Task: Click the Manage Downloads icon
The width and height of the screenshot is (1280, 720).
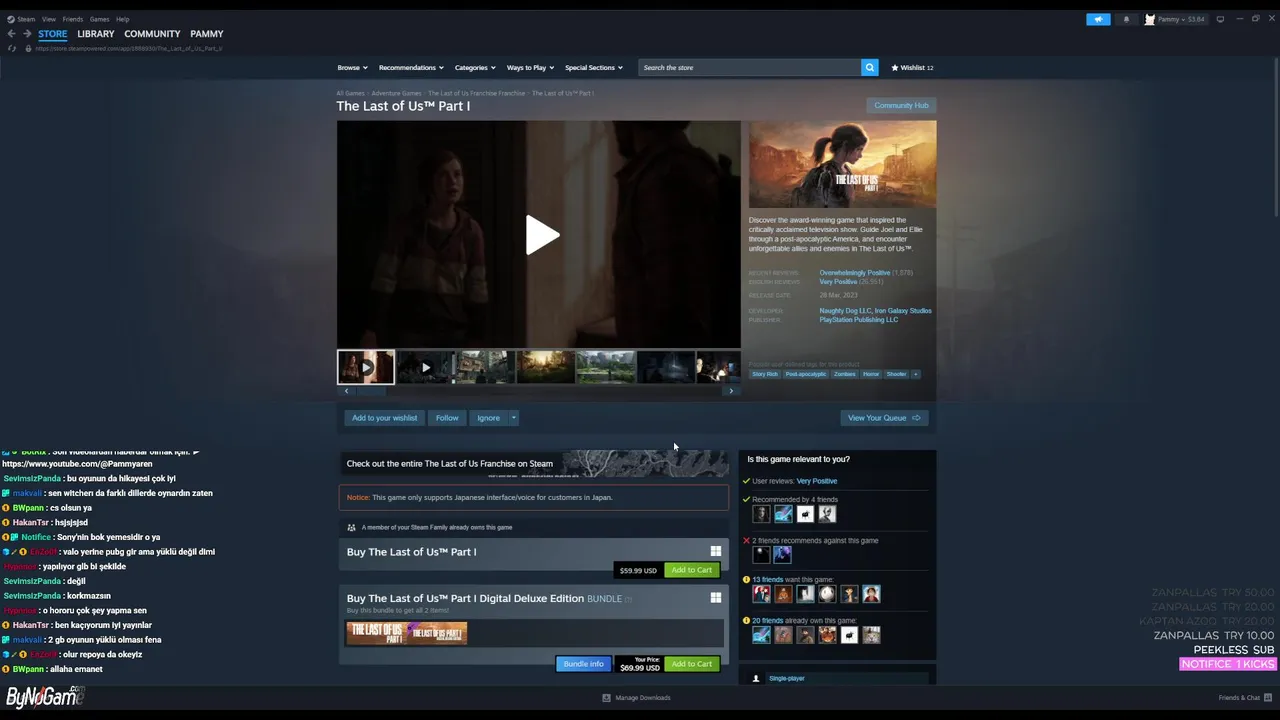Action: (x=606, y=698)
